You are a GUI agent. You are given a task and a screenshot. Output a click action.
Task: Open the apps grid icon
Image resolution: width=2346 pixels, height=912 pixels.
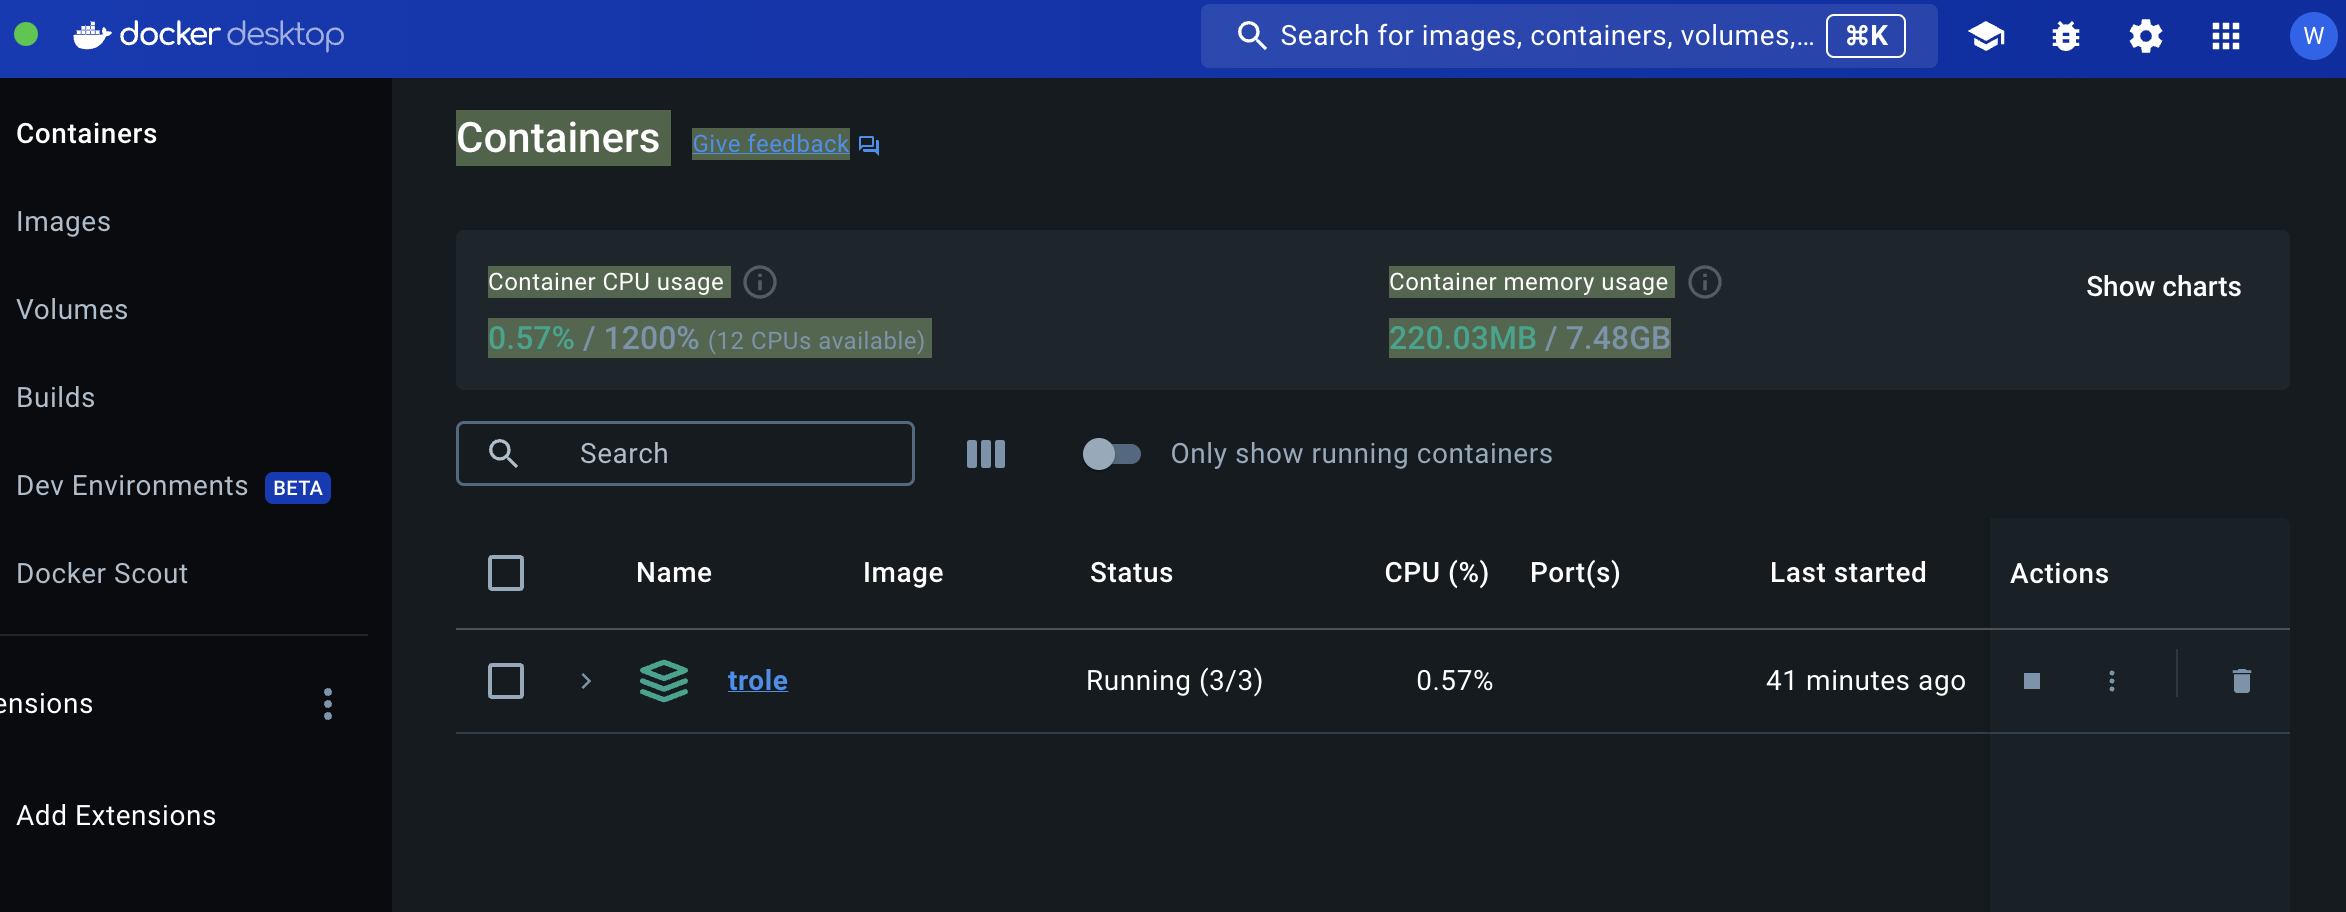2226,36
